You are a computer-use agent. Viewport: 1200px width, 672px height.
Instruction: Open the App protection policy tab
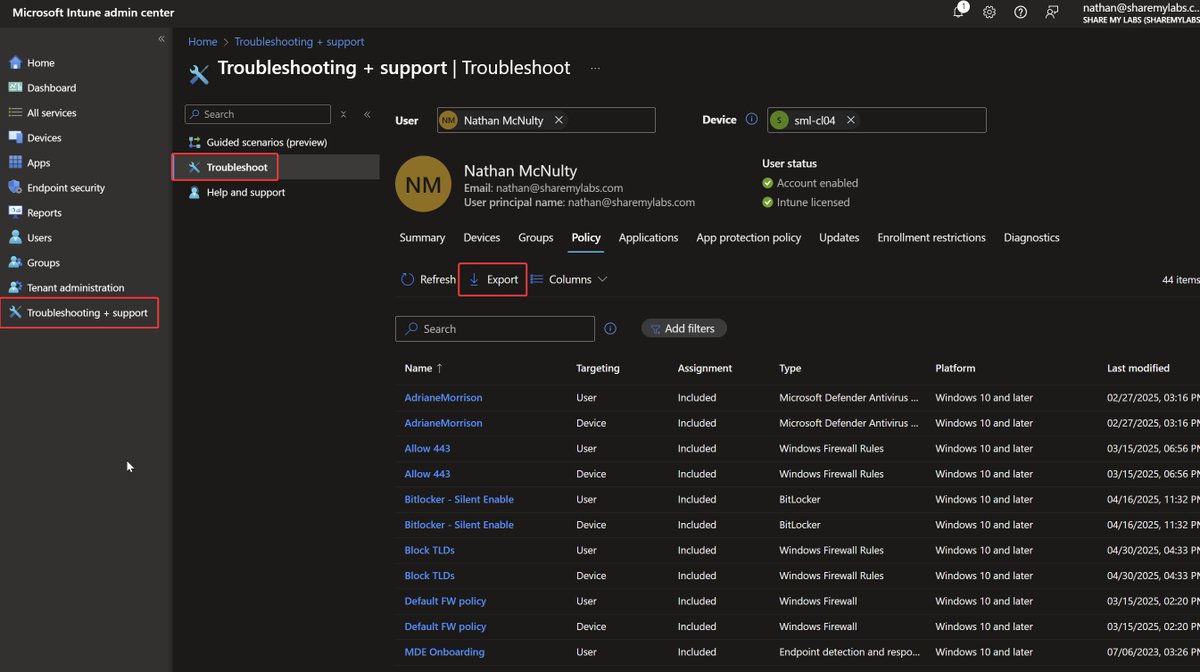click(749, 238)
